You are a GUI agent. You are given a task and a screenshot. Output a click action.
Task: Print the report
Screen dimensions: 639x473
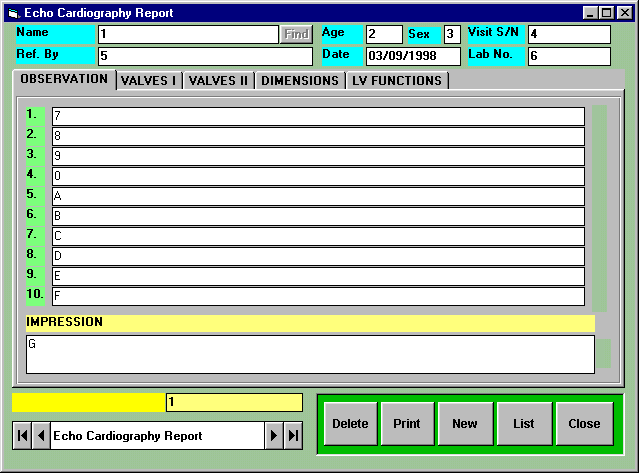(x=407, y=424)
